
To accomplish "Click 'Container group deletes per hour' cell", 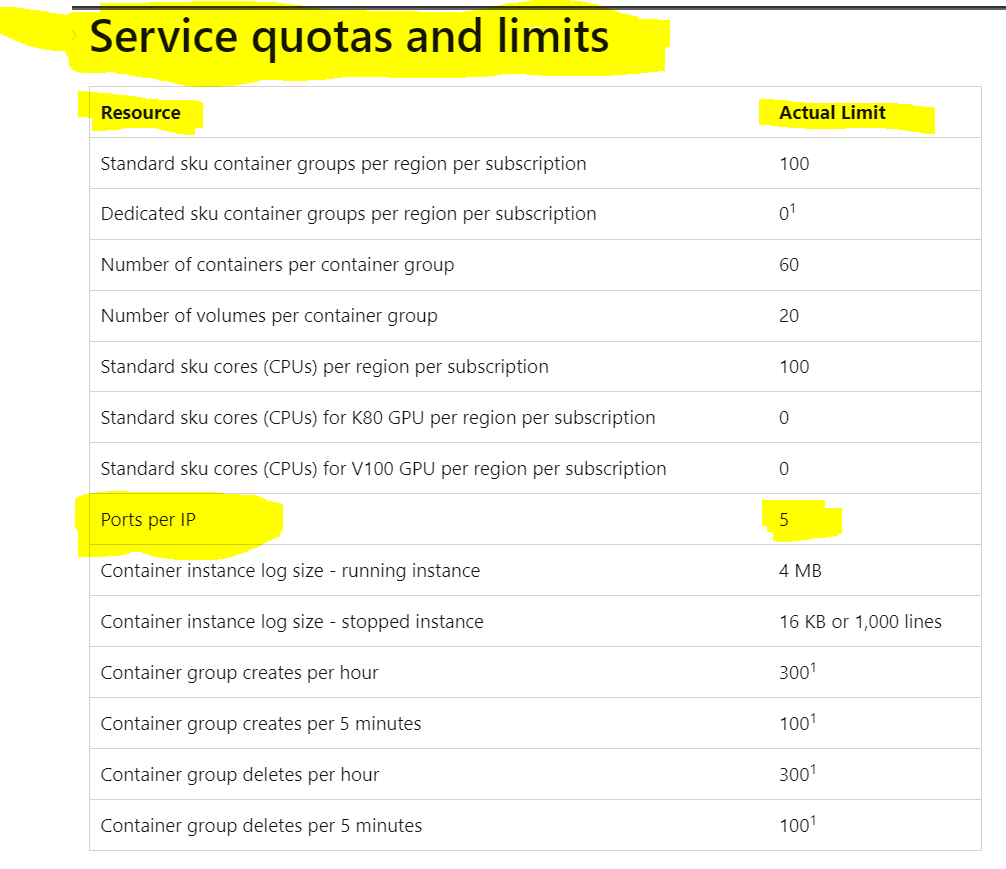I will (x=239, y=775).
